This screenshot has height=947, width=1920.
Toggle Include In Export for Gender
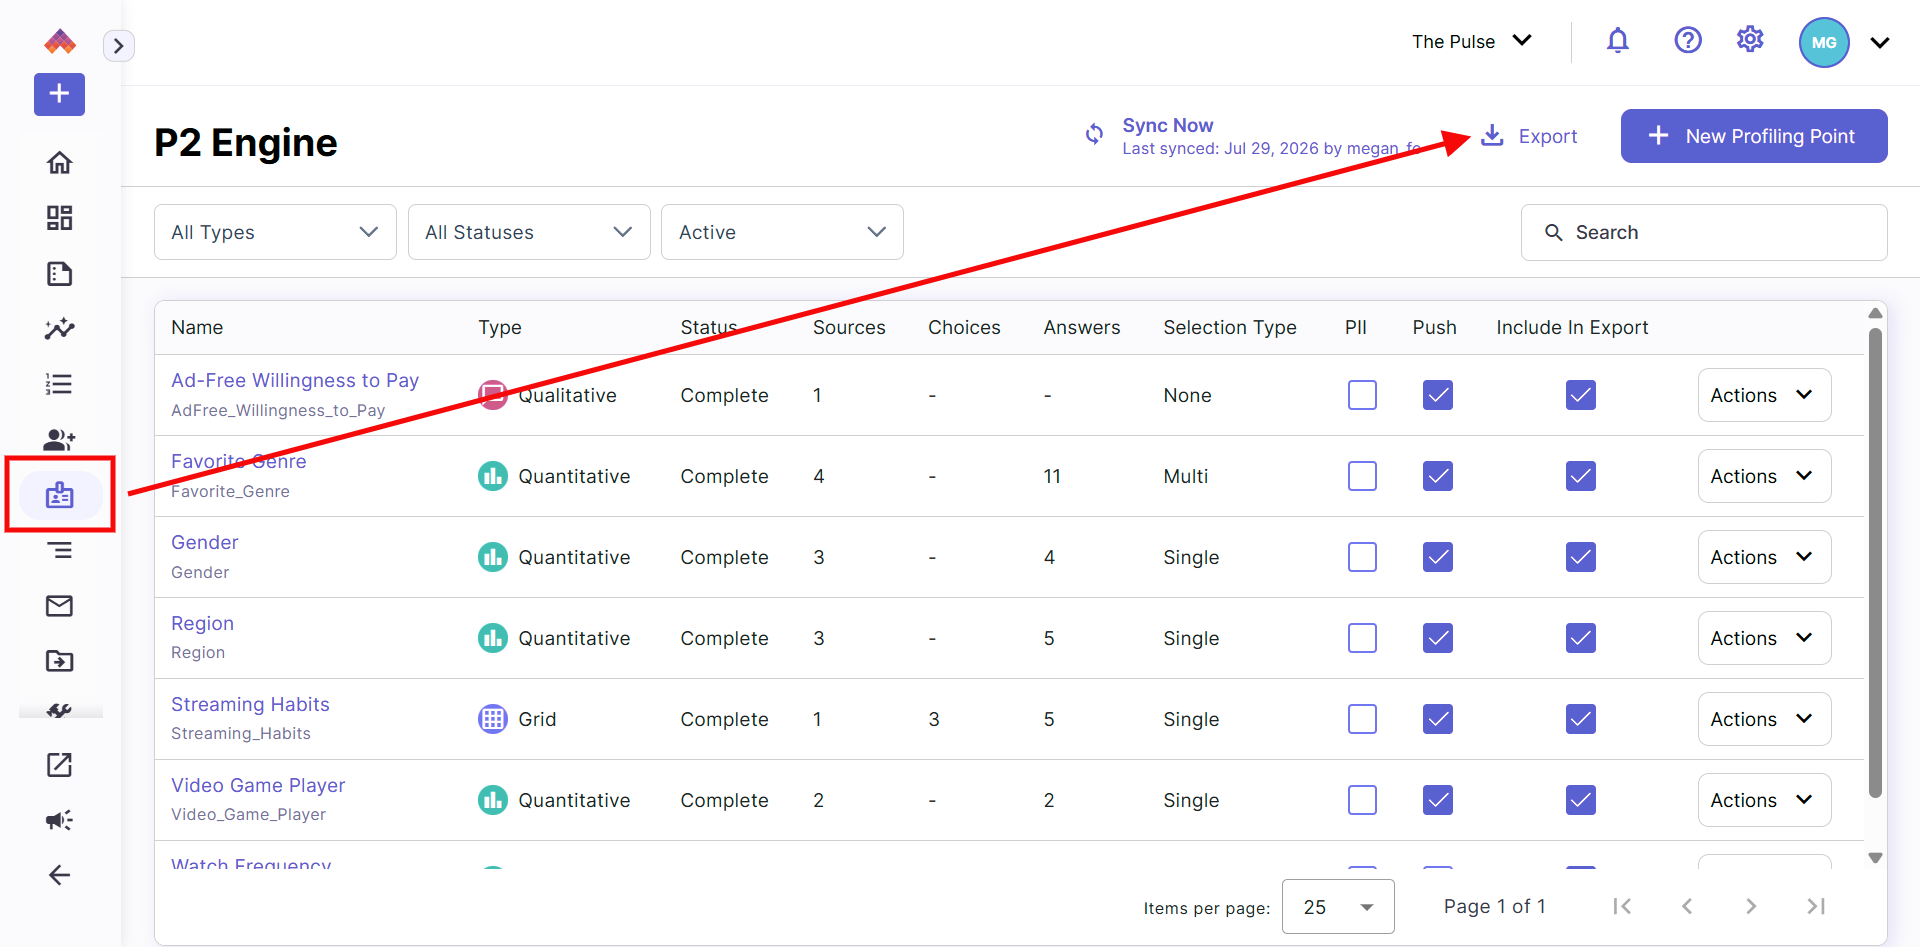coord(1581,557)
